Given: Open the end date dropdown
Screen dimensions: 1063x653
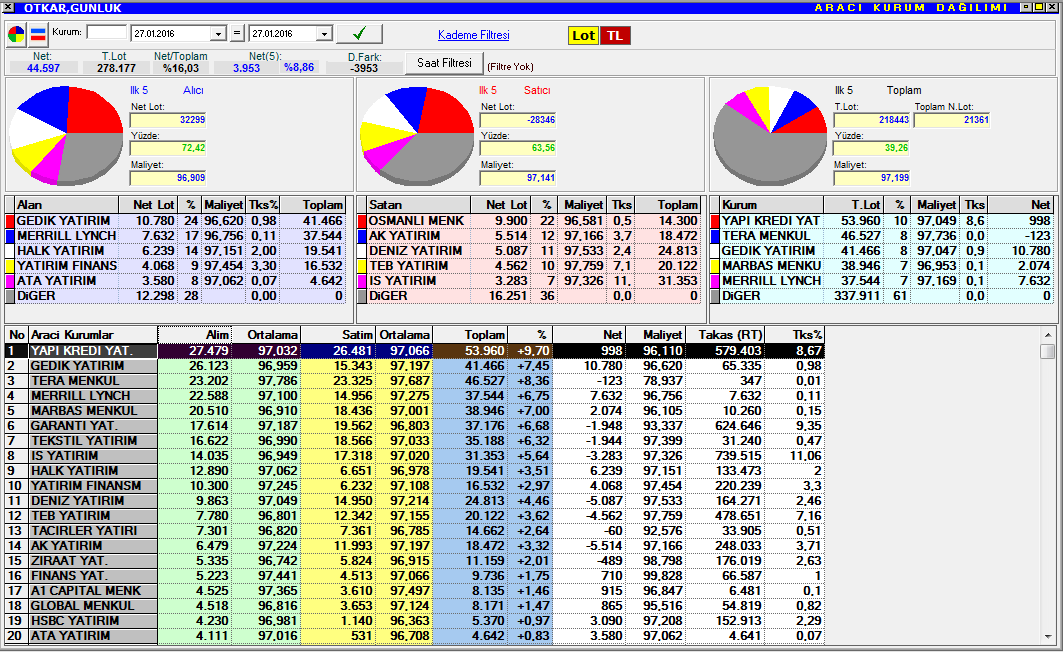Looking at the screenshot, I should tap(323, 34).
